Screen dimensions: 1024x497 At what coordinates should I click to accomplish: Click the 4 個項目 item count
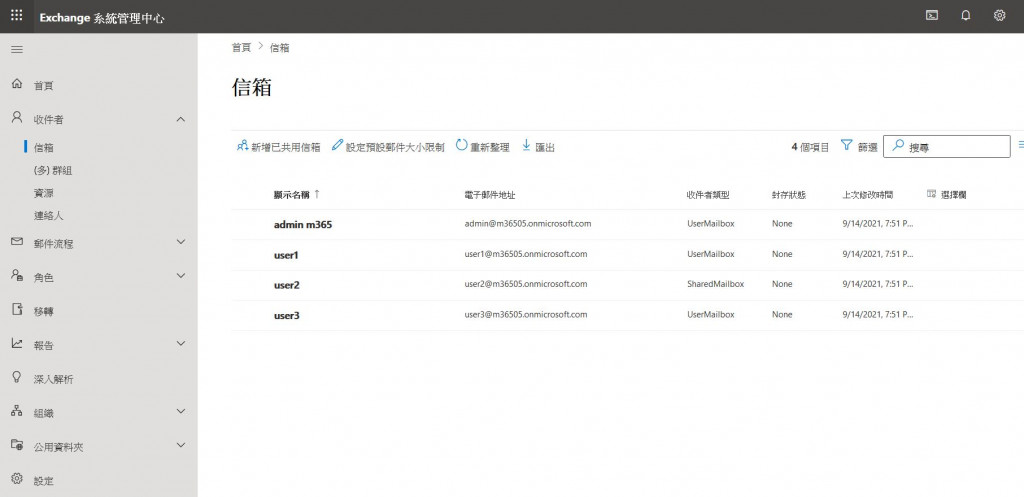pos(810,148)
